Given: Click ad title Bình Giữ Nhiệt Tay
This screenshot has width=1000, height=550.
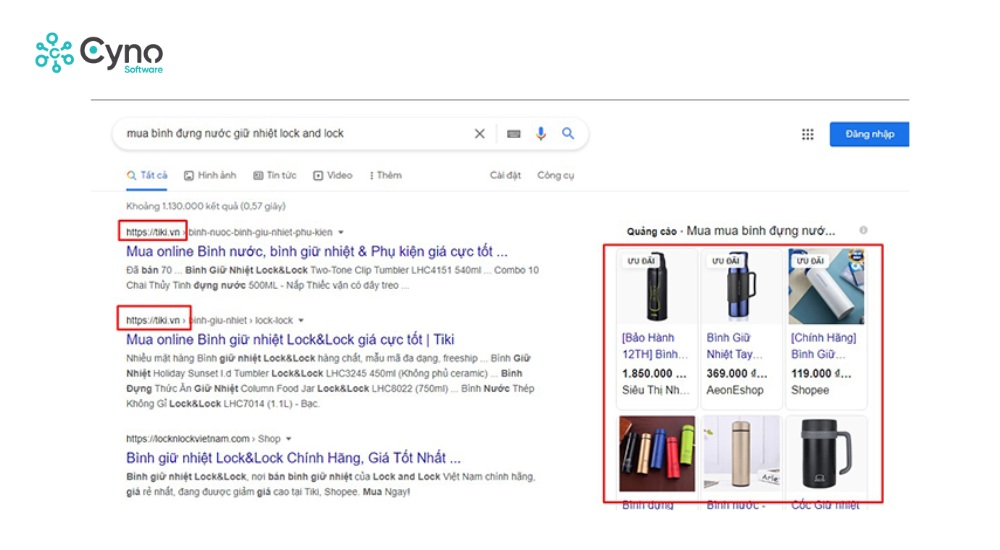Looking at the screenshot, I should click(734, 346).
